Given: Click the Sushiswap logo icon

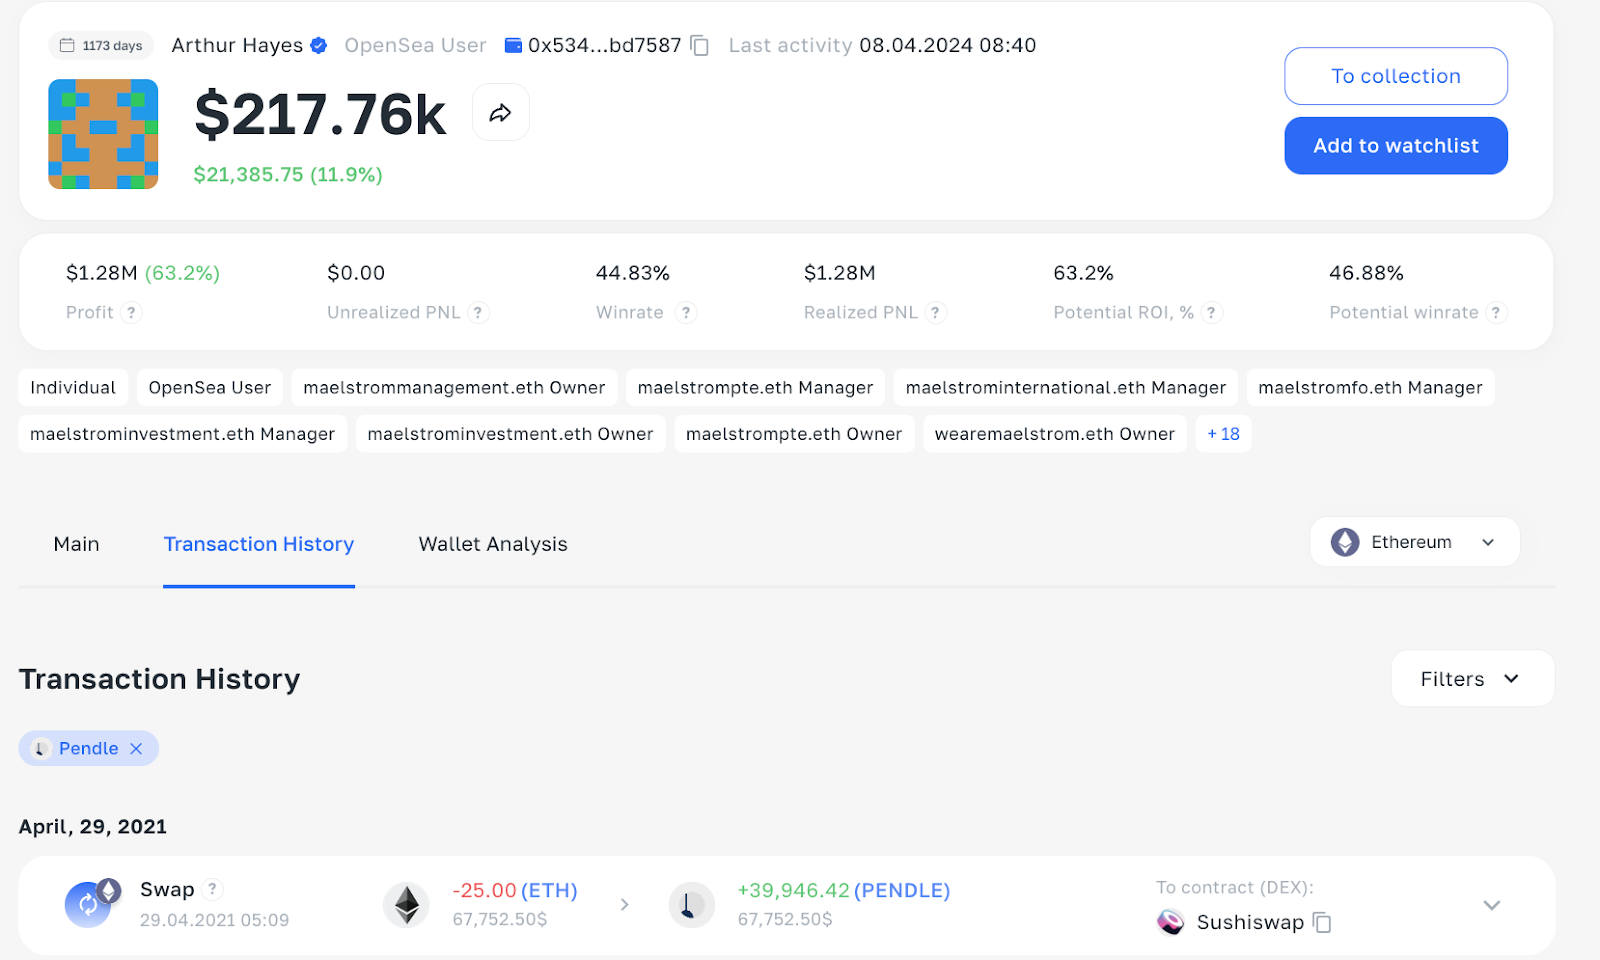Looking at the screenshot, I should point(1171,922).
